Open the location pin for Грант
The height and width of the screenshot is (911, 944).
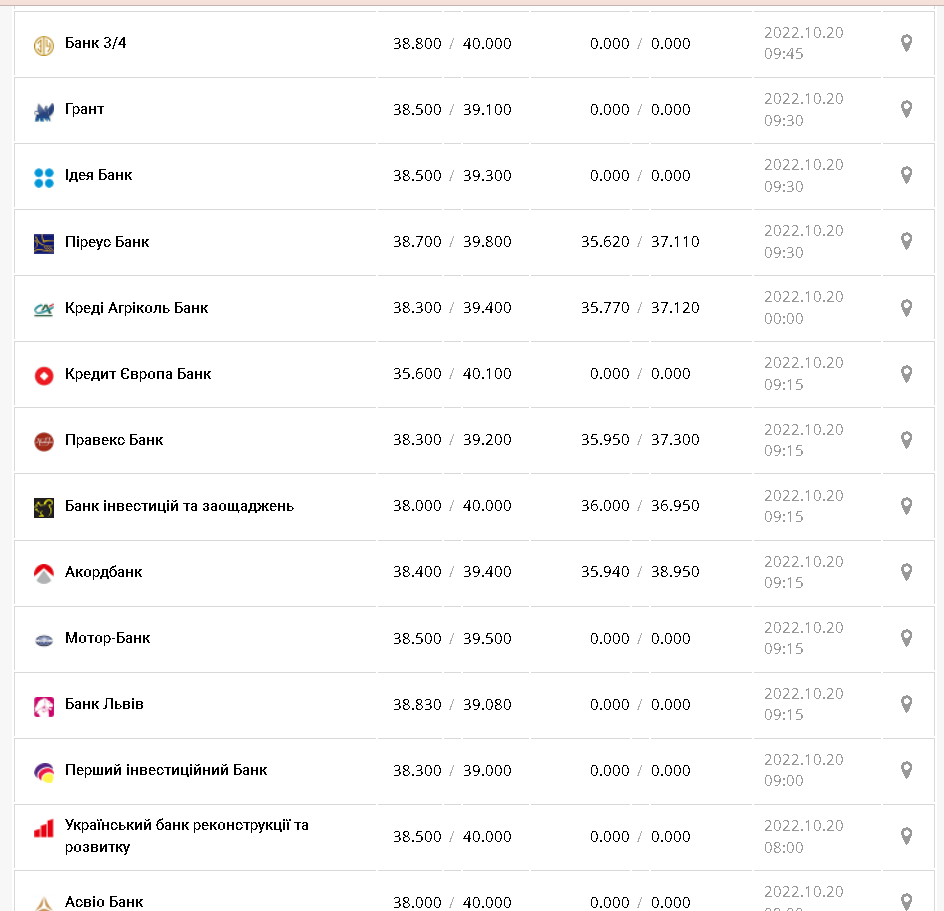pos(906,109)
